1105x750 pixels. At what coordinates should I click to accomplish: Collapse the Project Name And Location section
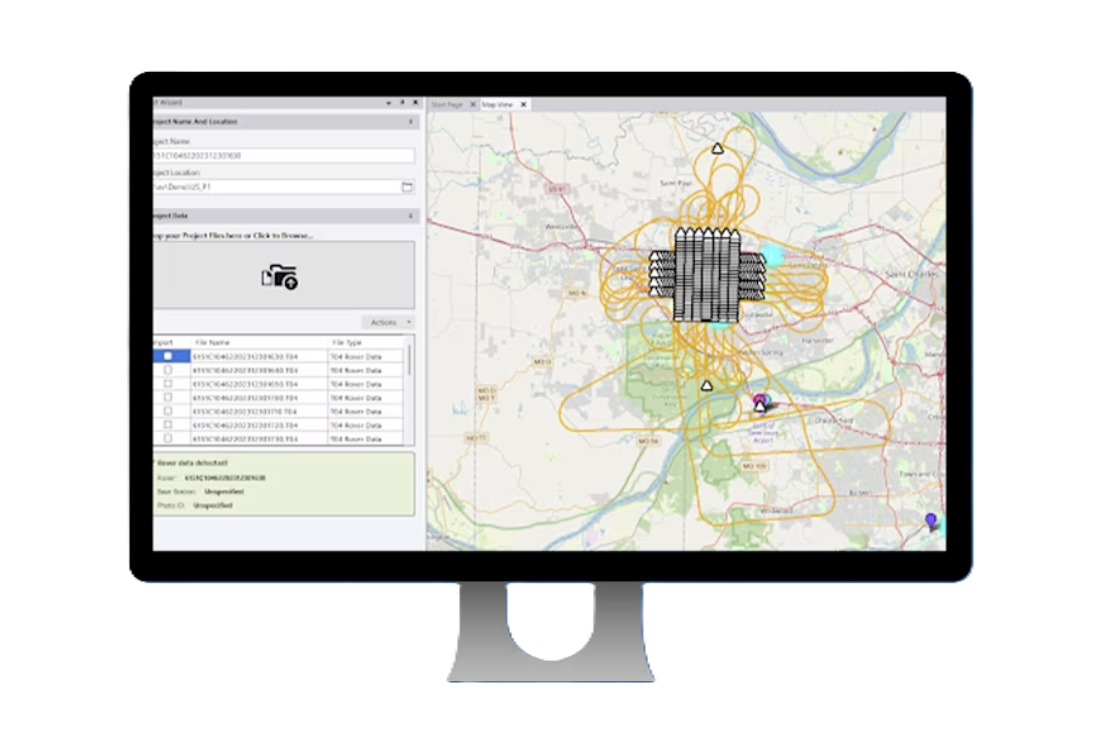tap(410, 122)
